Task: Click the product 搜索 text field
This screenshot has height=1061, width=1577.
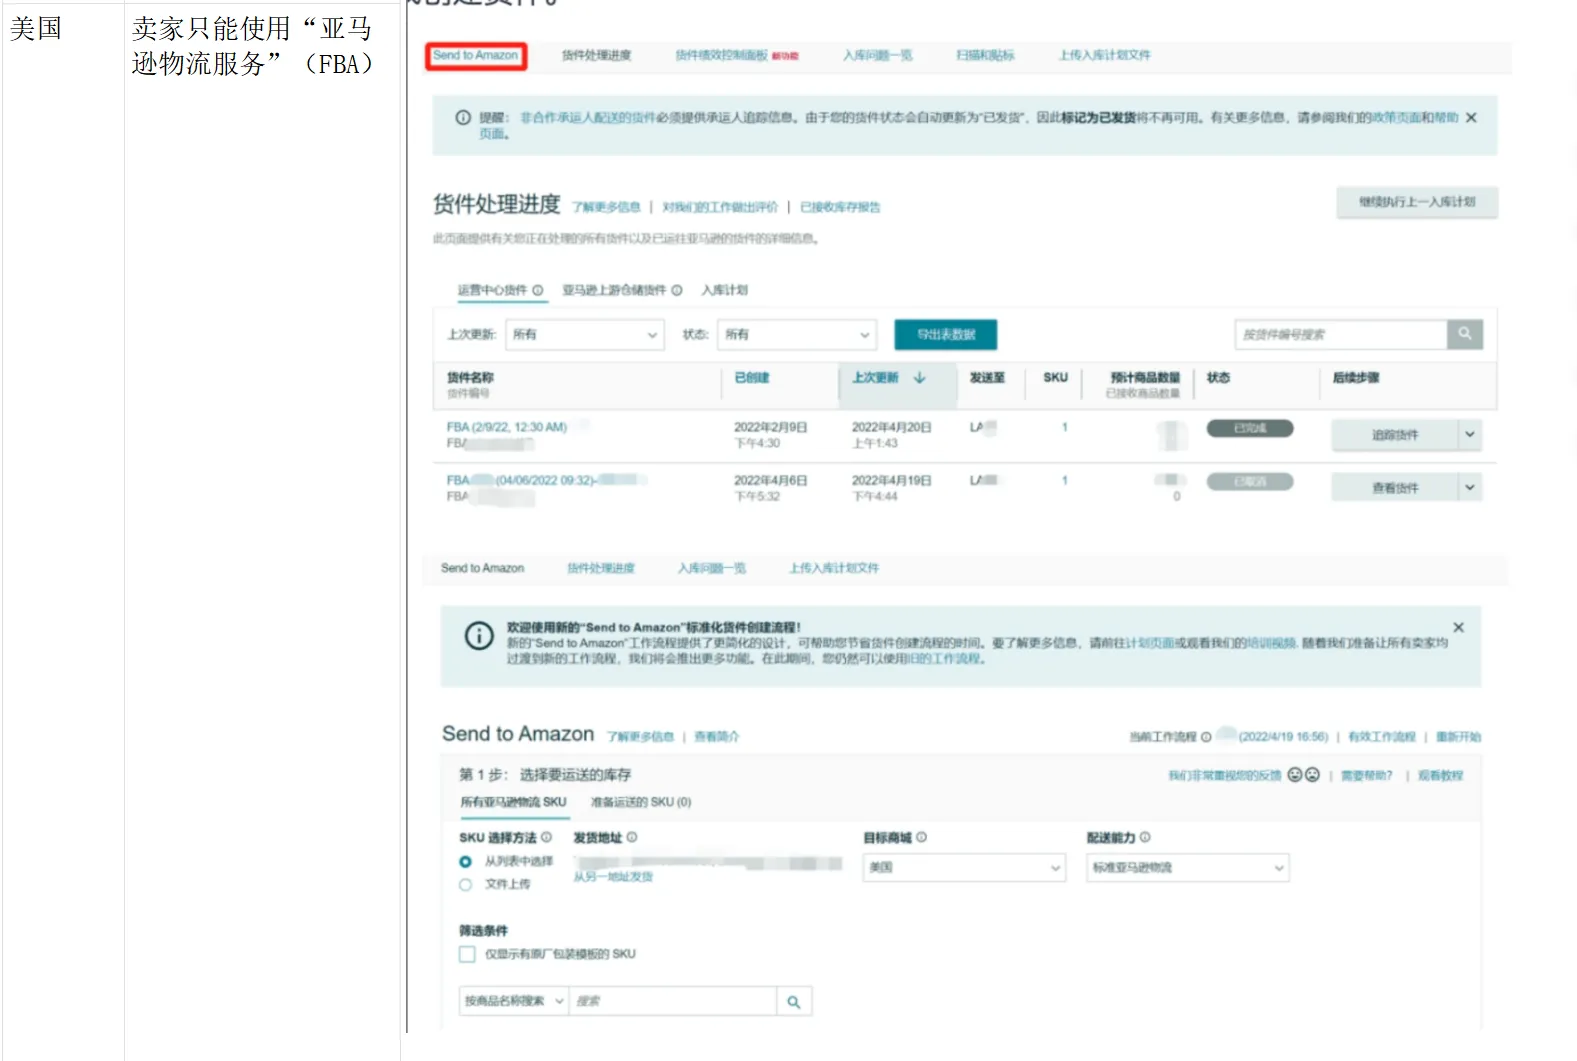Action: (673, 1001)
